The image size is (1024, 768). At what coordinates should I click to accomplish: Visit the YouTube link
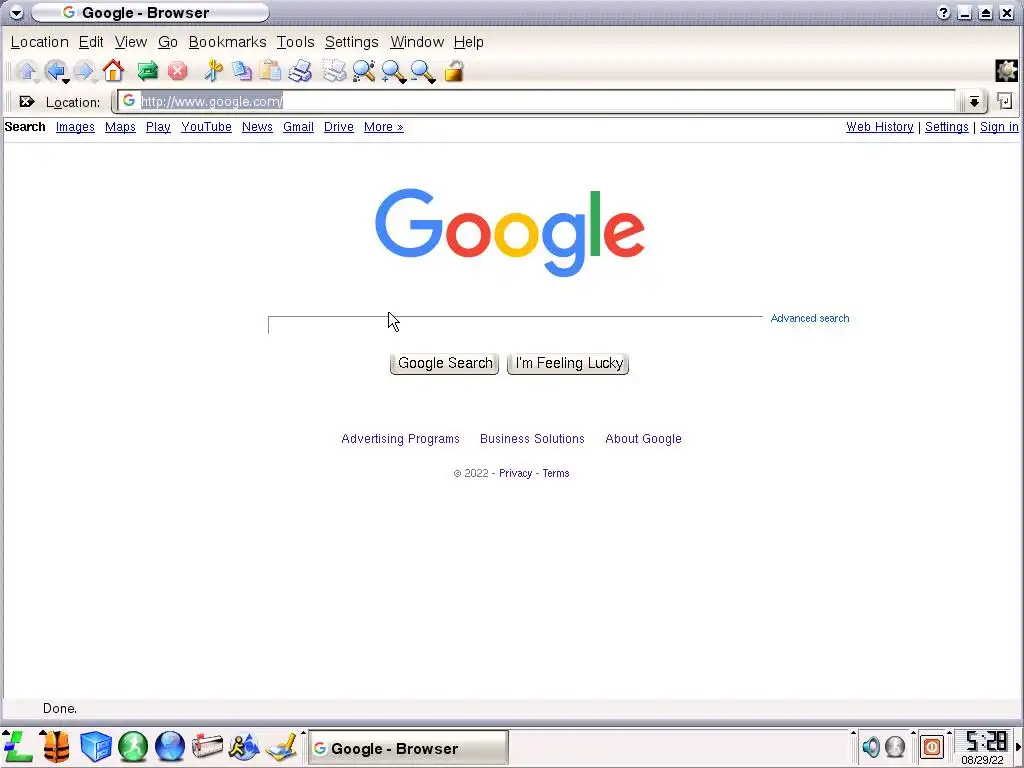pyautogui.click(x=206, y=127)
